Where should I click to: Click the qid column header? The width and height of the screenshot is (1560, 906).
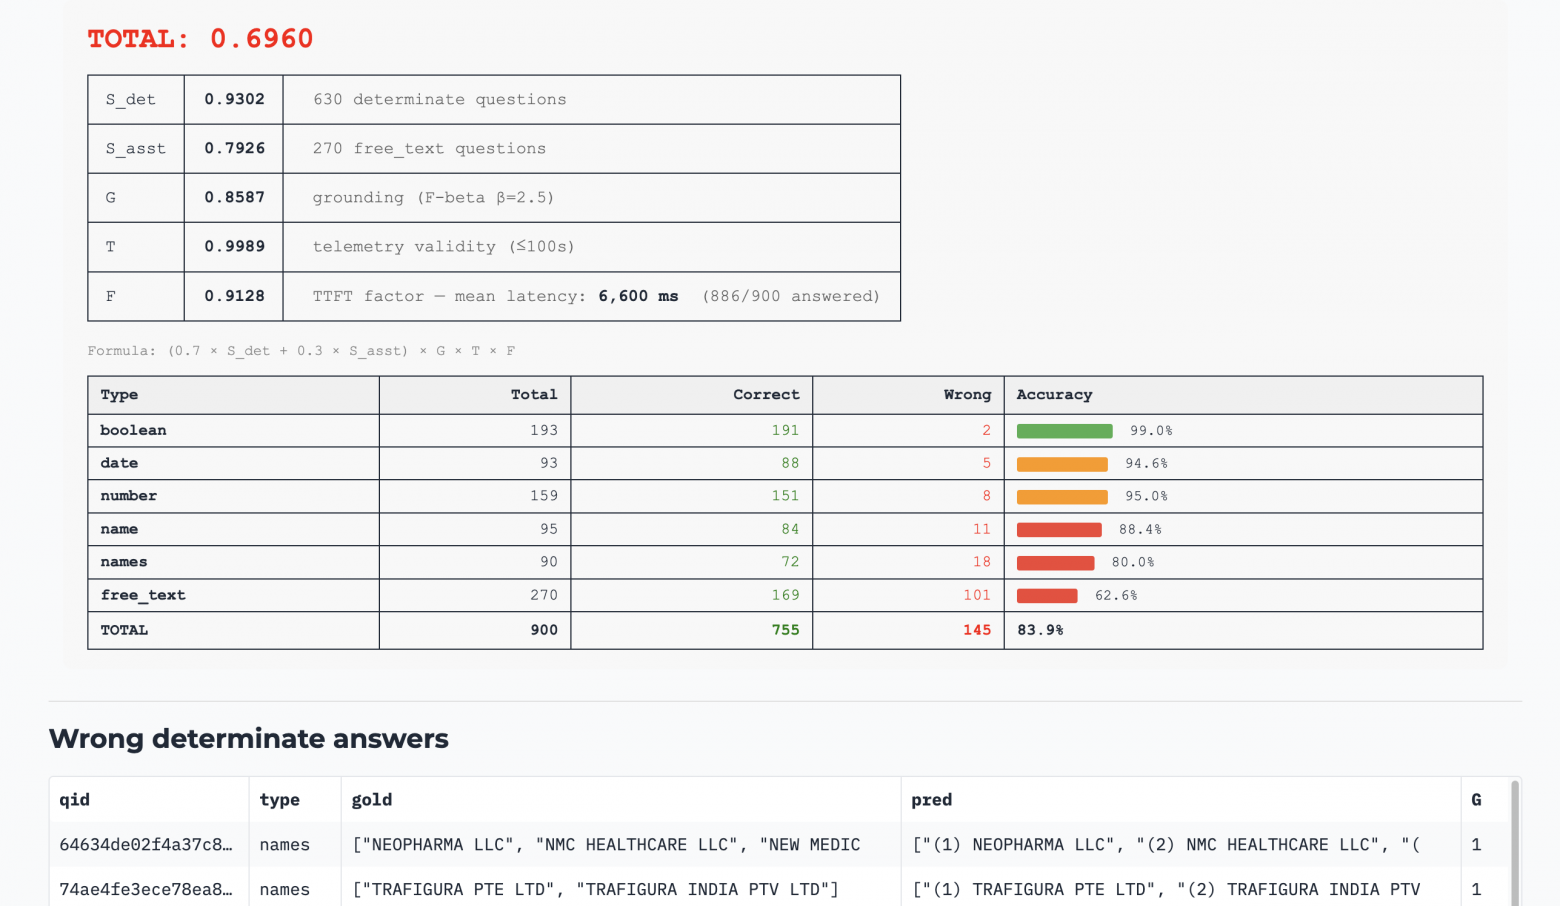tap(75, 800)
